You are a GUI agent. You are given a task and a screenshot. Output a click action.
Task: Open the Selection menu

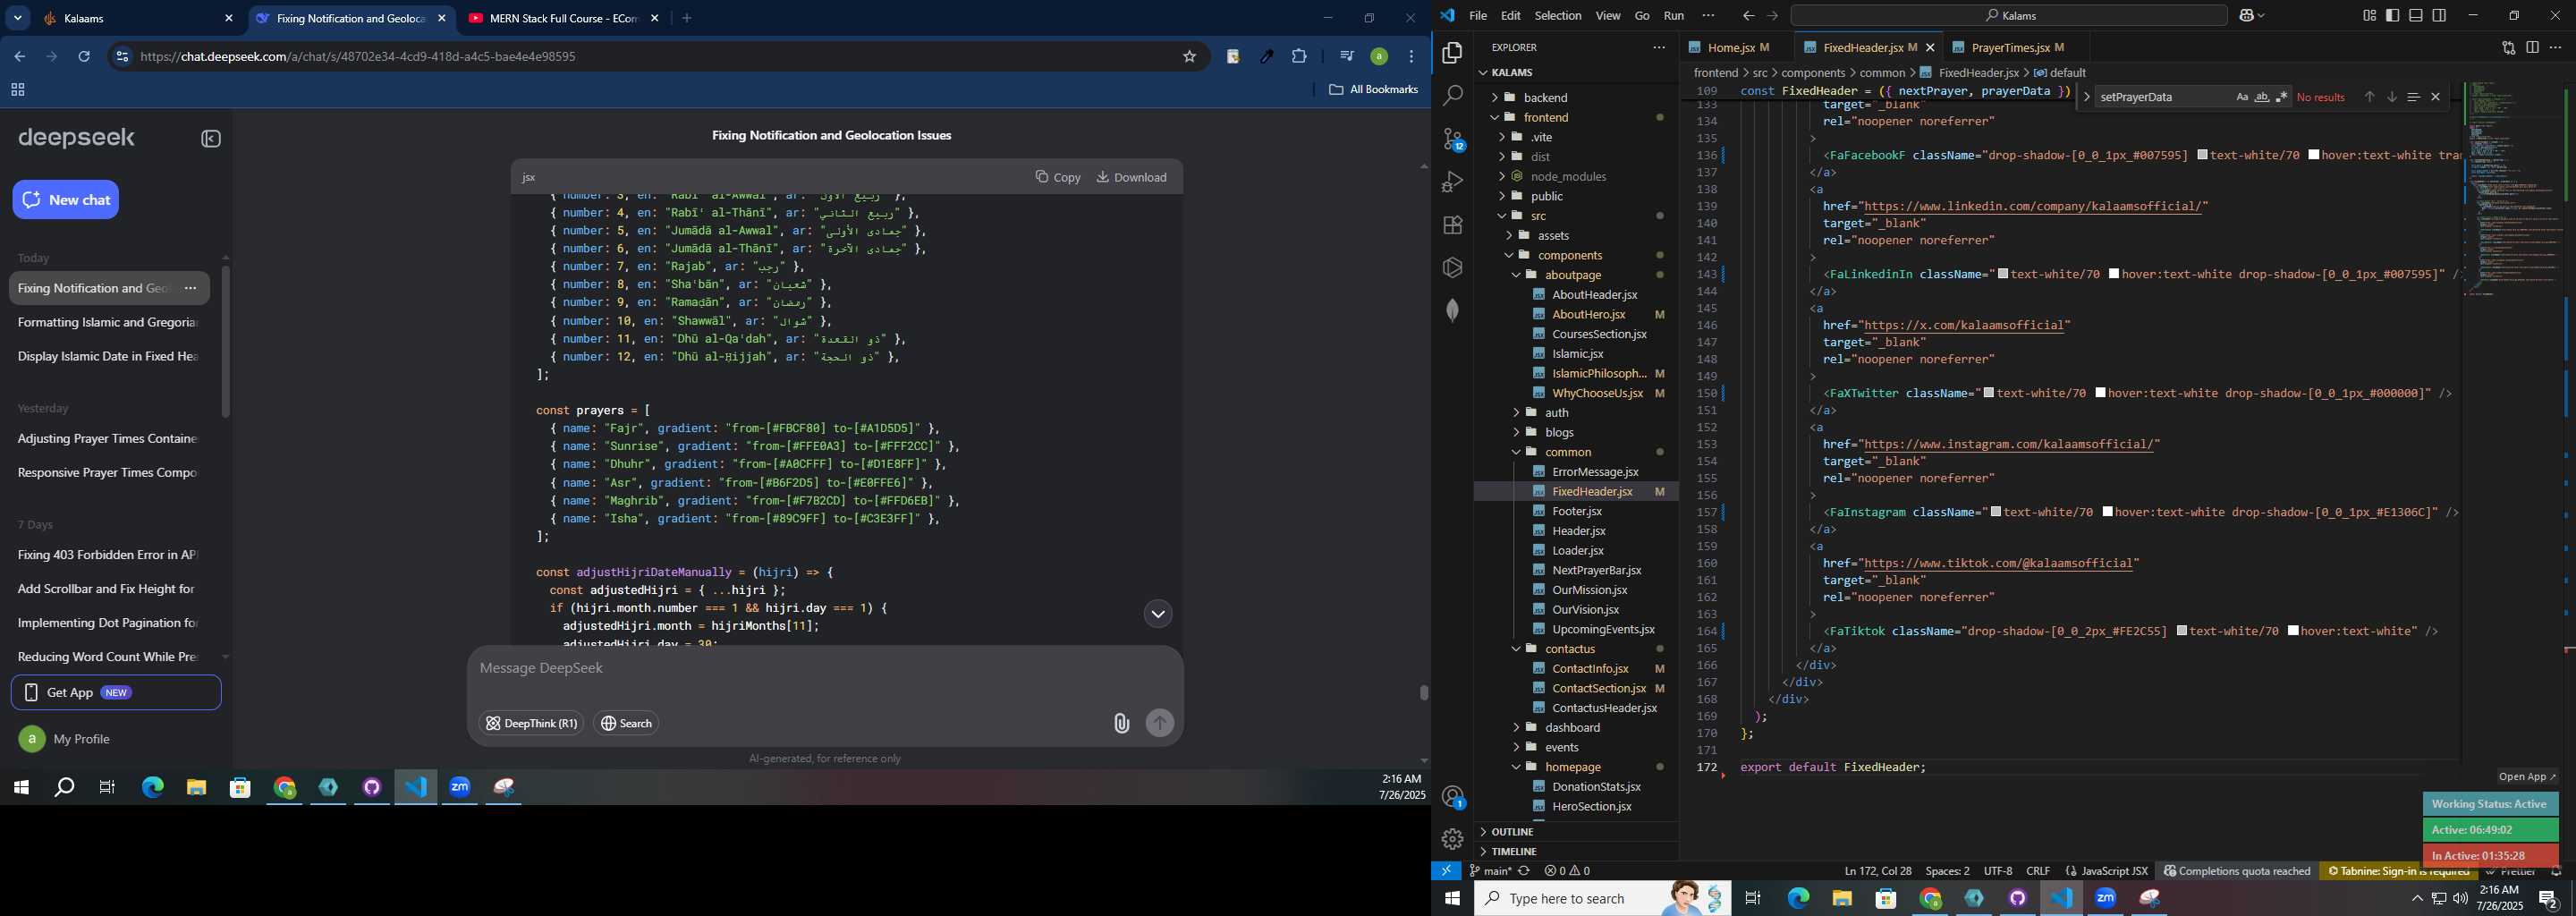click(1558, 16)
